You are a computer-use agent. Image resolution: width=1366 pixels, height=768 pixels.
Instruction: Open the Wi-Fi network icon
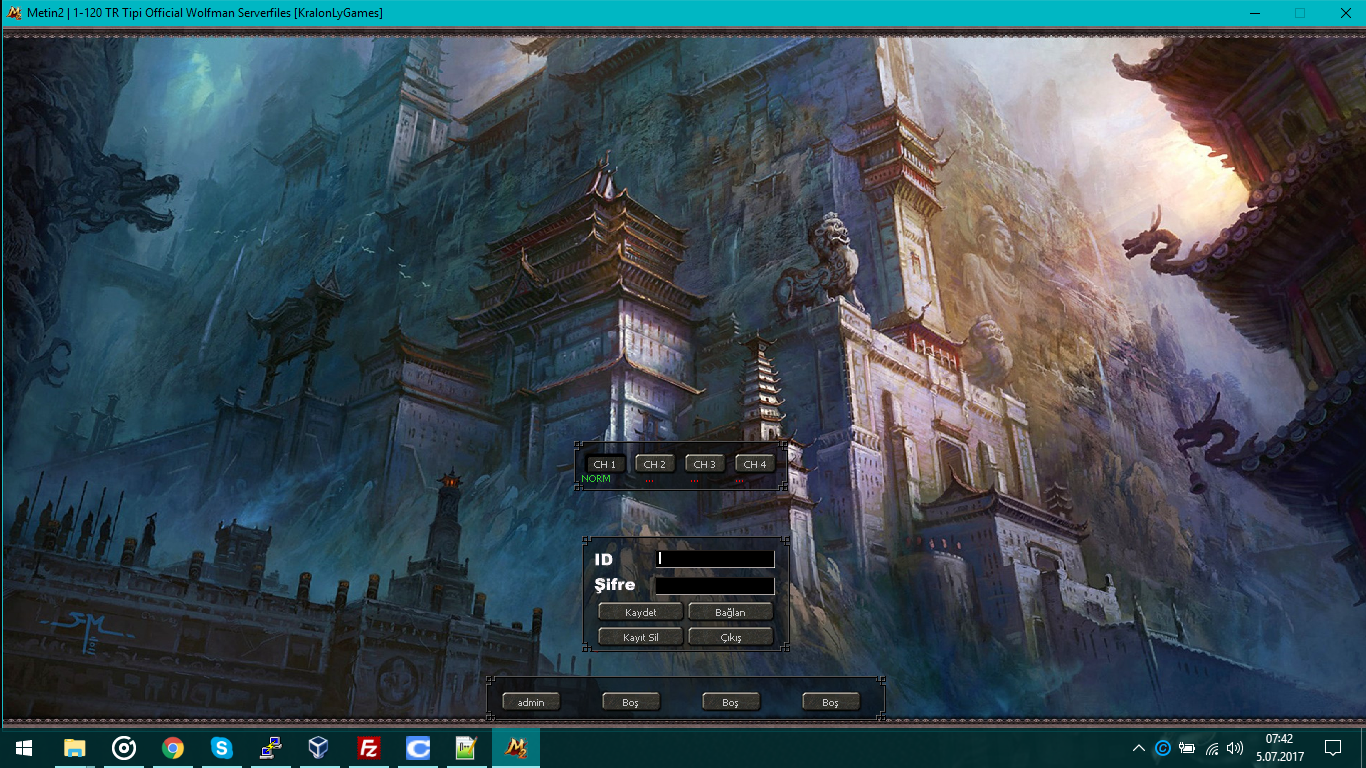(1212, 748)
